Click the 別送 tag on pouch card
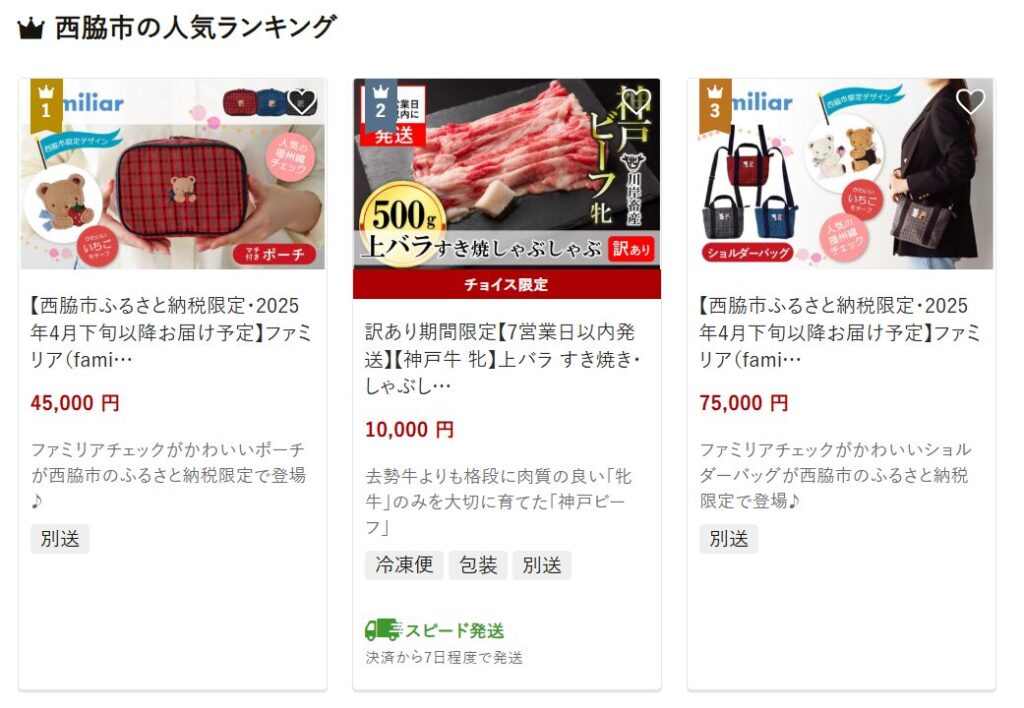 (60, 539)
